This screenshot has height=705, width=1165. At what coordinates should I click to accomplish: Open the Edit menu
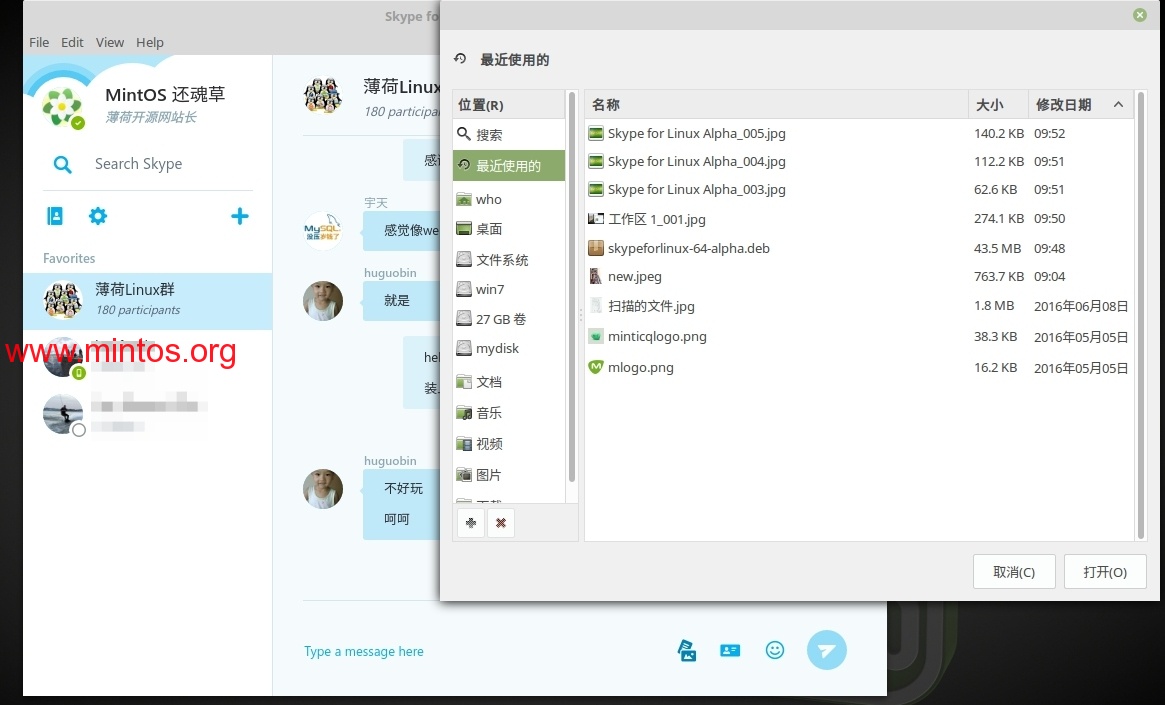tap(72, 42)
